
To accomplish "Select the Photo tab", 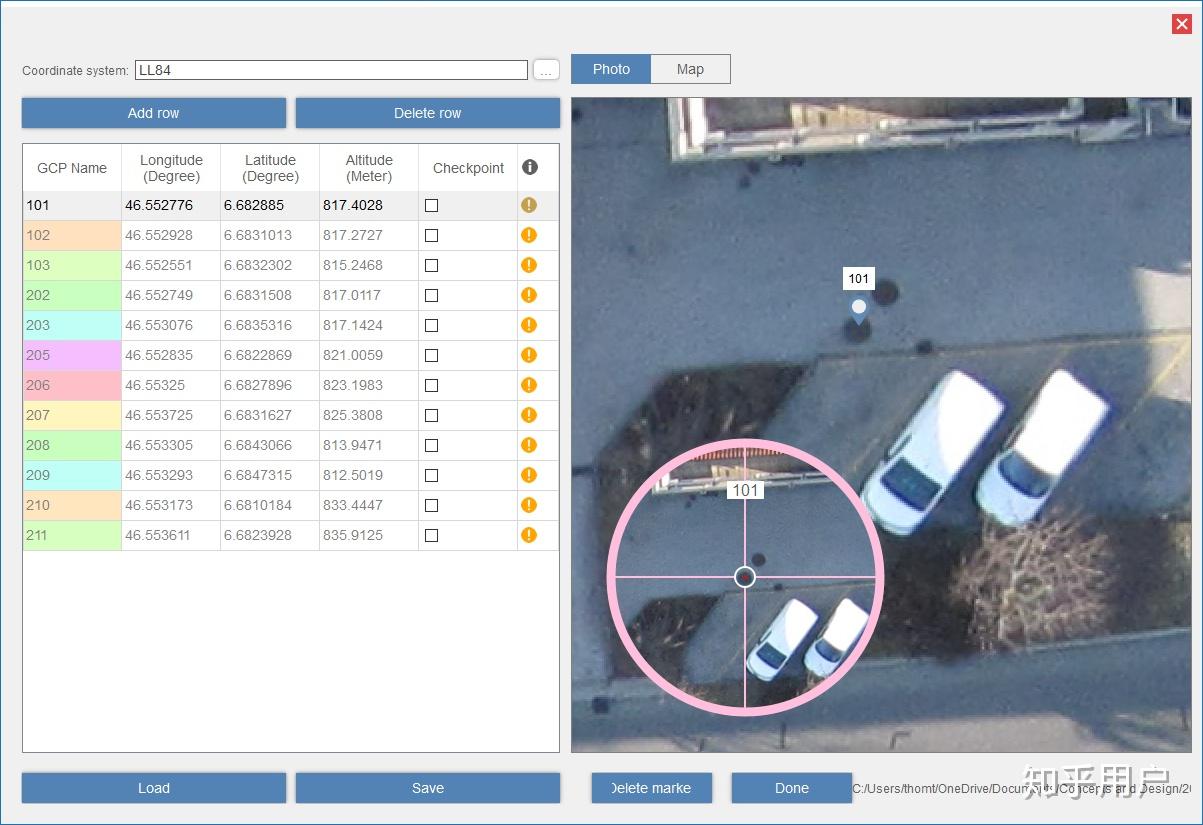I will 611,69.
